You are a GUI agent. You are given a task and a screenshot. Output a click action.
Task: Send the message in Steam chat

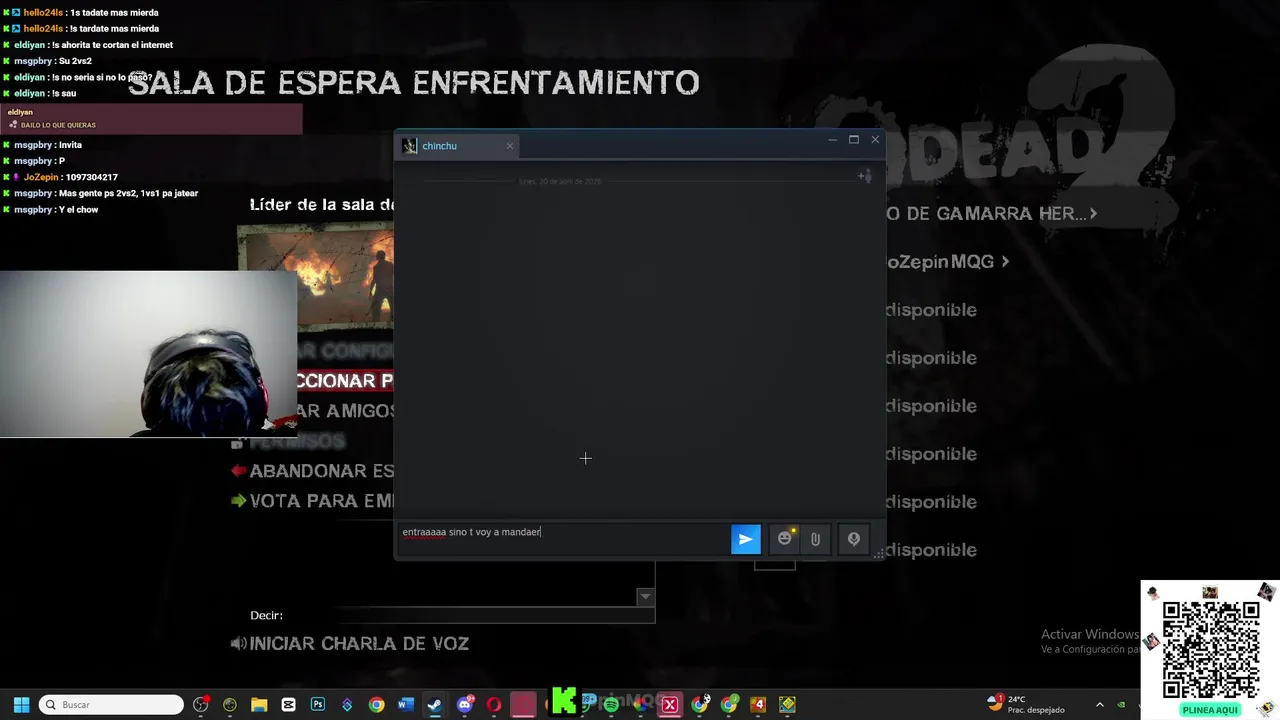point(745,539)
